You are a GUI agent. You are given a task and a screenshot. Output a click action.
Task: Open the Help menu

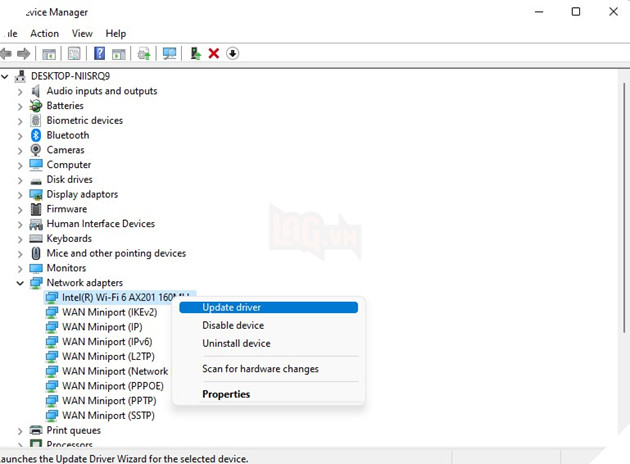116,33
